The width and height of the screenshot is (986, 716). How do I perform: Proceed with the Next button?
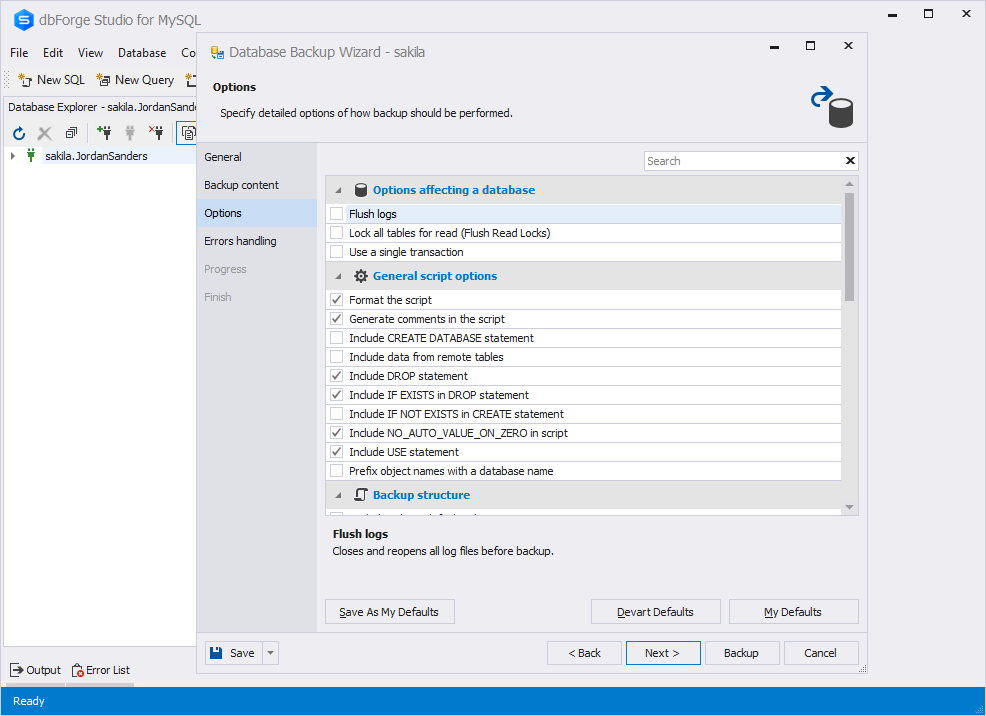pyautogui.click(x=663, y=653)
